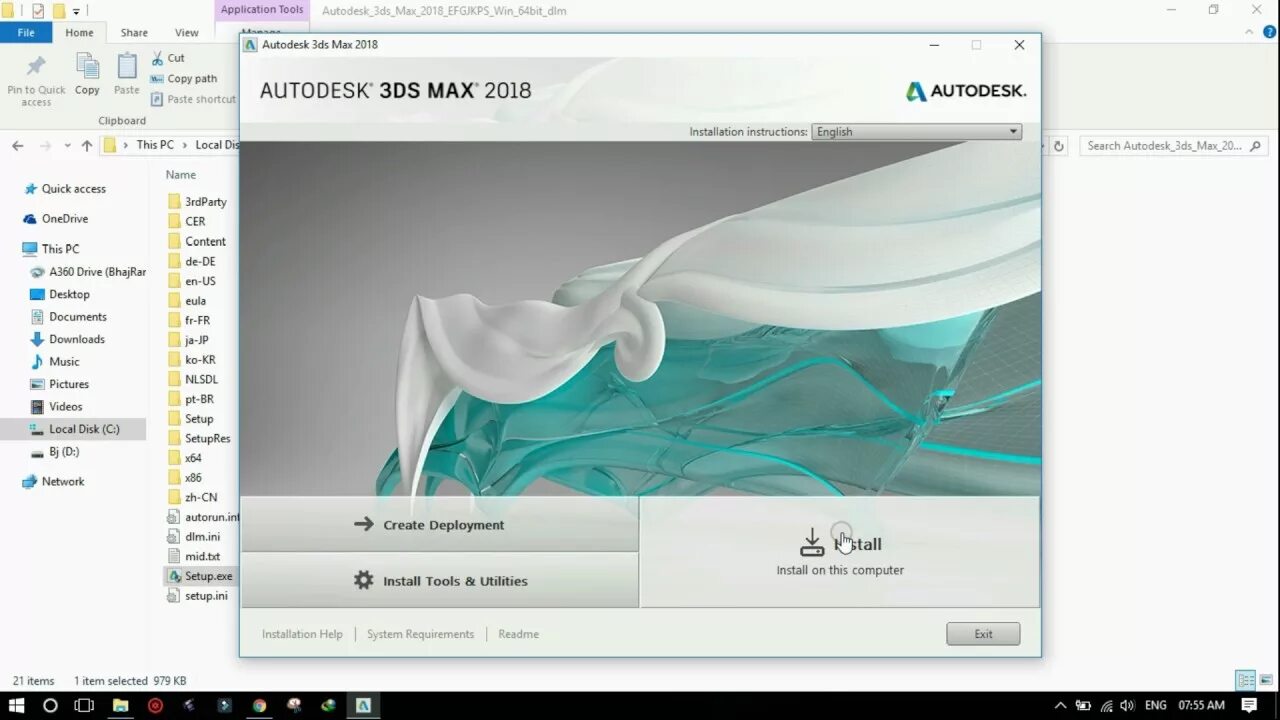This screenshot has height=720, width=1280.
Task: Click the Install Tools gear icon
Action: (x=363, y=580)
